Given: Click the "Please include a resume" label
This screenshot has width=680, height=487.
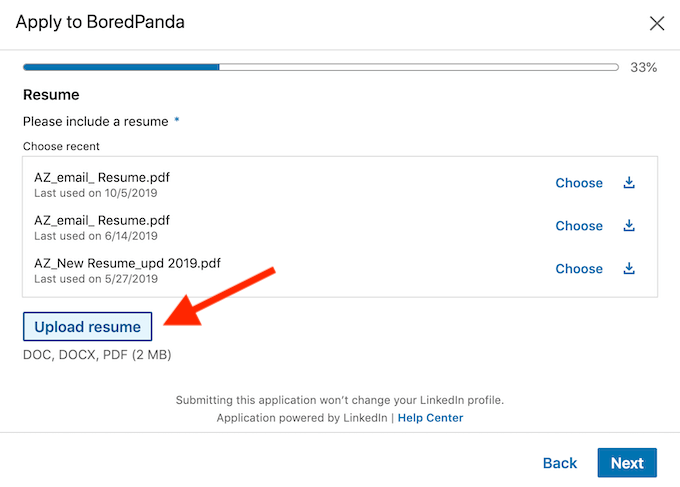Looking at the screenshot, I should [96, 121].
